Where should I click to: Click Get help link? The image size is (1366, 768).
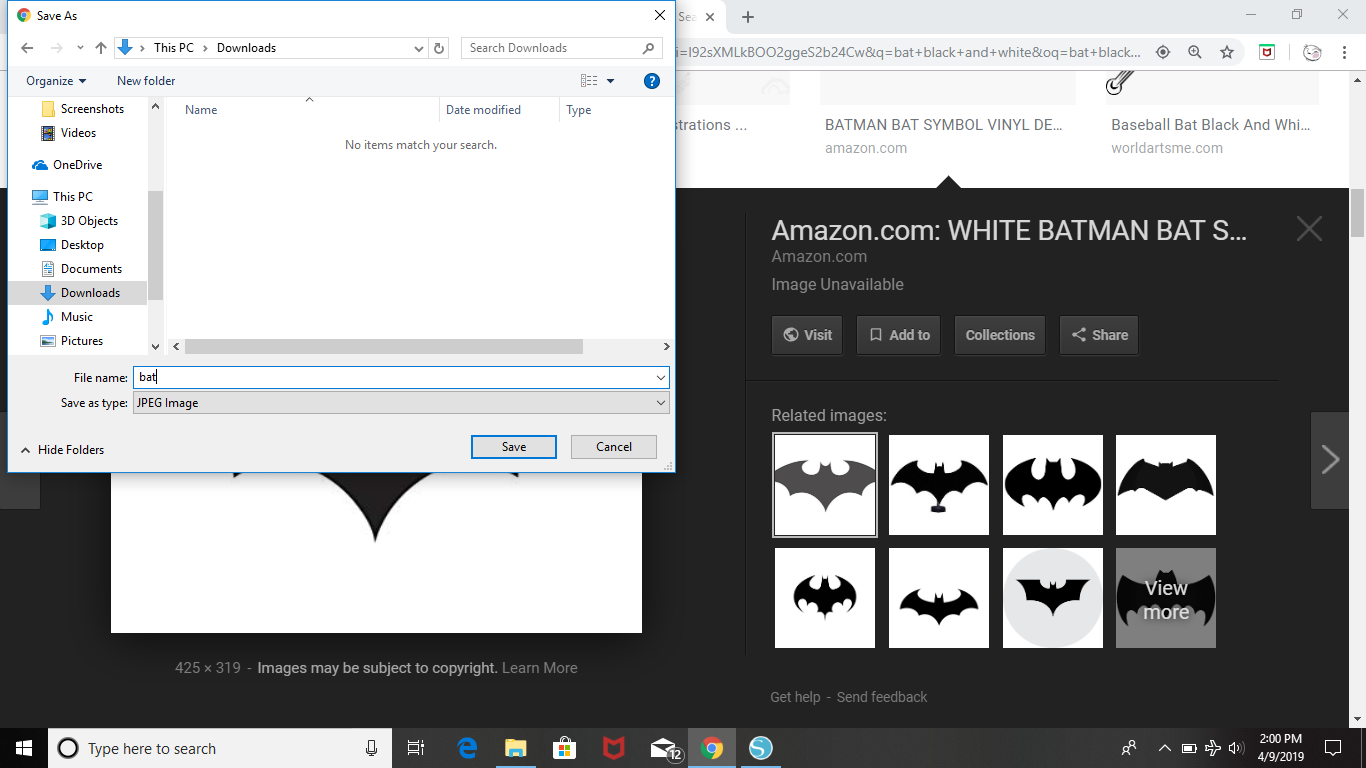795,697
